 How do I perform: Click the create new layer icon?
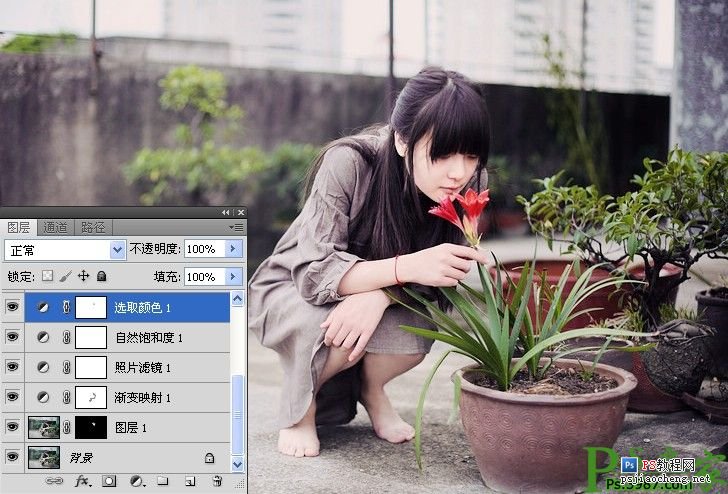tap(190, 481)
